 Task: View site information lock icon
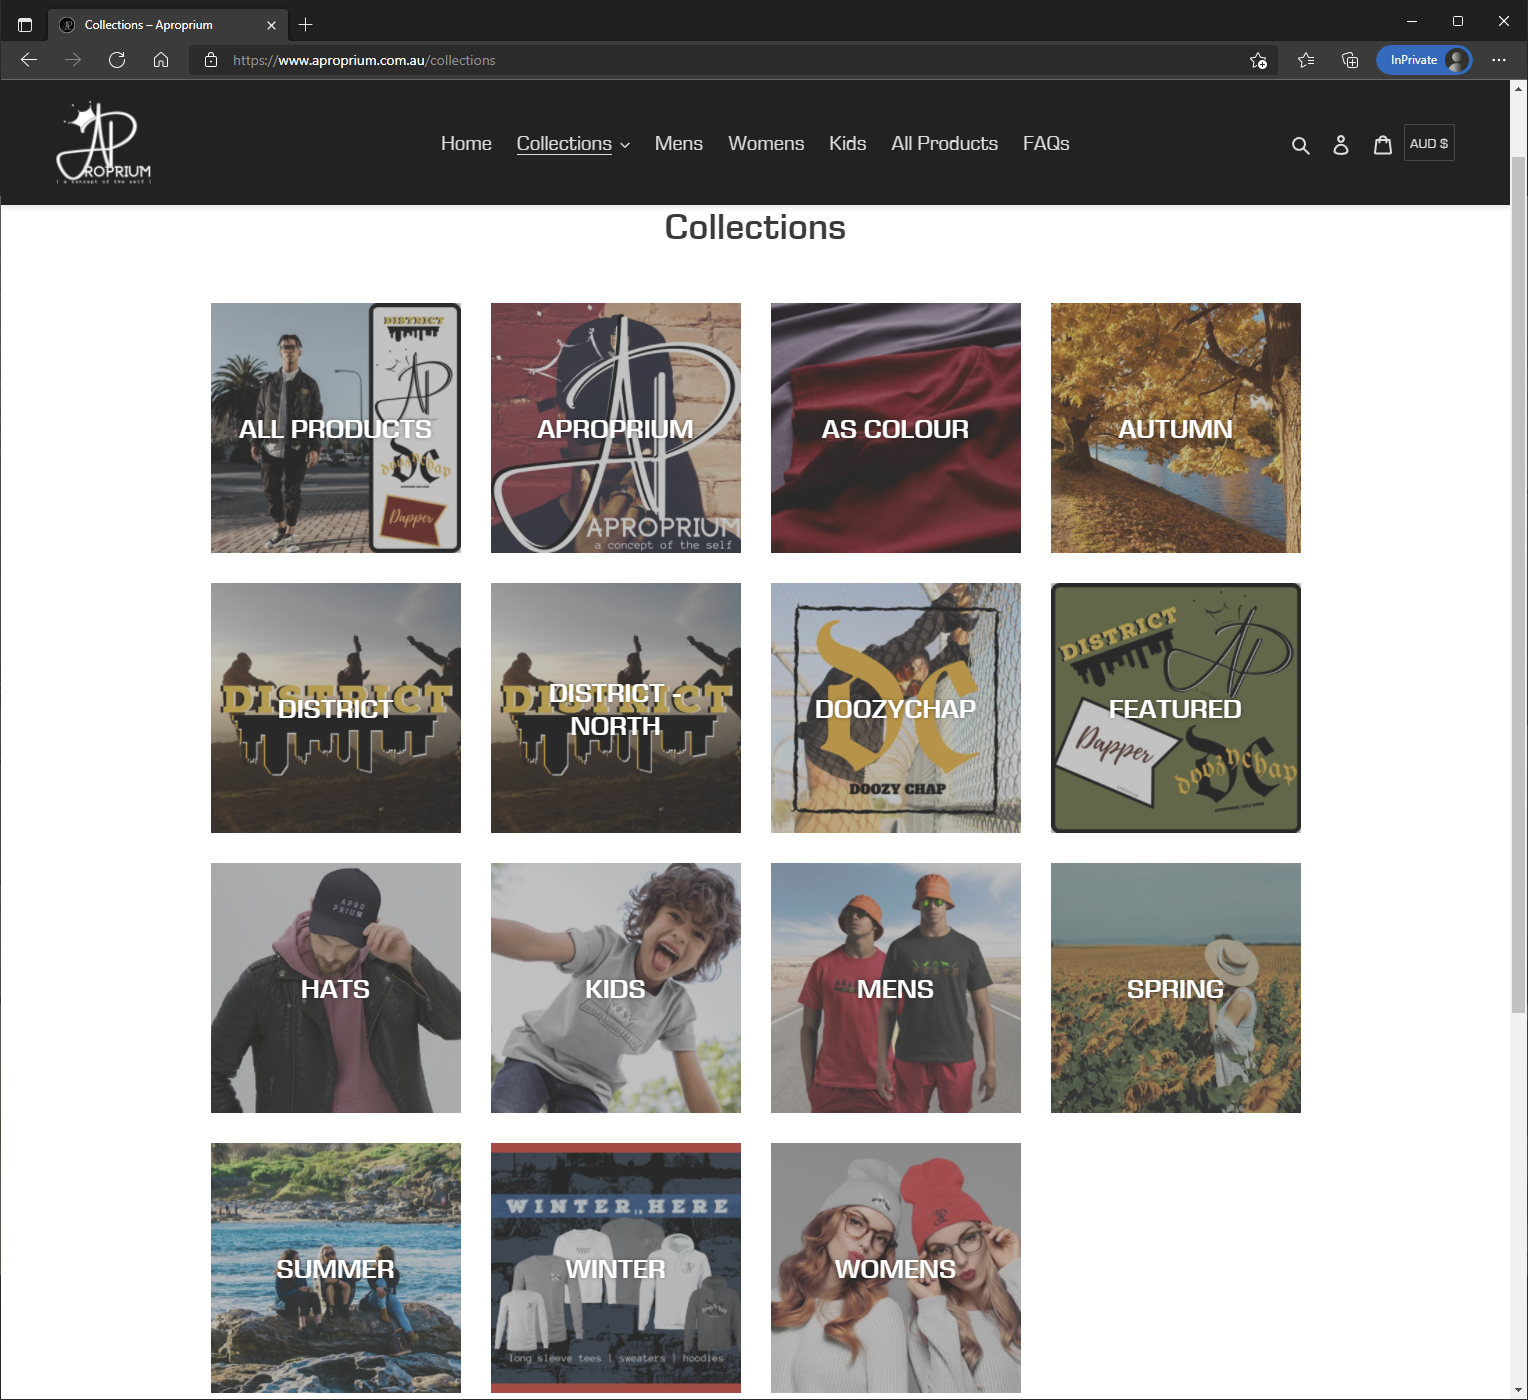(211, 60)
